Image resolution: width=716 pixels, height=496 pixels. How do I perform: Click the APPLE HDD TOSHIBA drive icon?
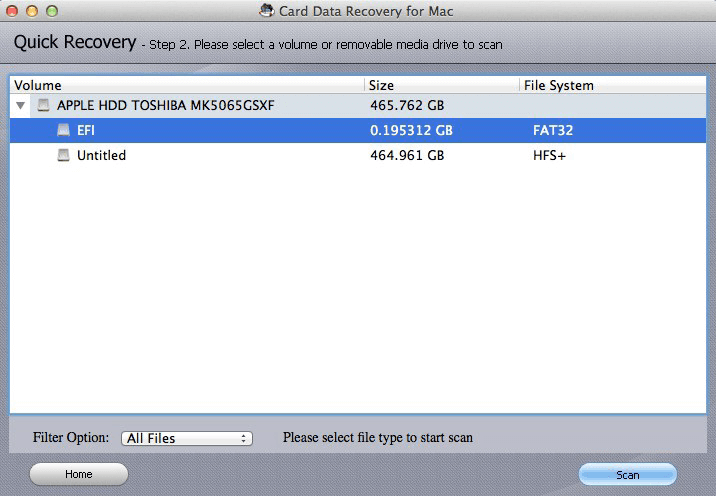pyautogui.click(x=43, y=106)
